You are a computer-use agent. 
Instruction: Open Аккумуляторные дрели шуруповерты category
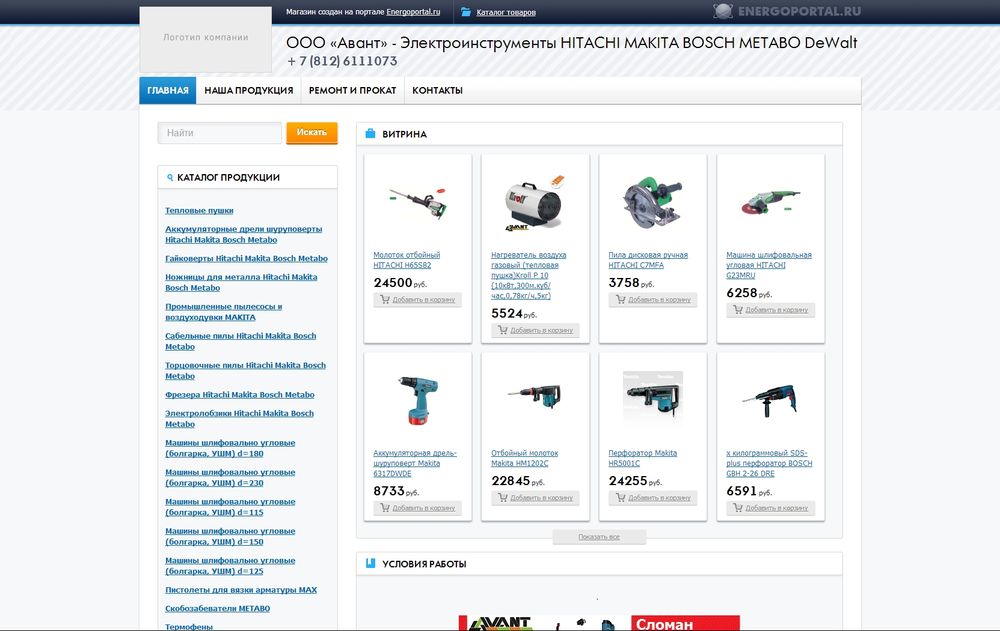coord(244,234)
